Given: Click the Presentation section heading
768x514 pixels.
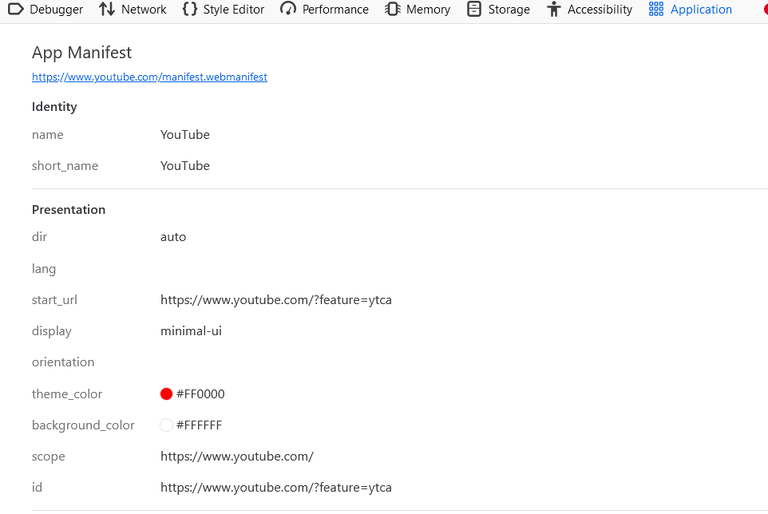Looking at the screenshot, I should 69,210.
